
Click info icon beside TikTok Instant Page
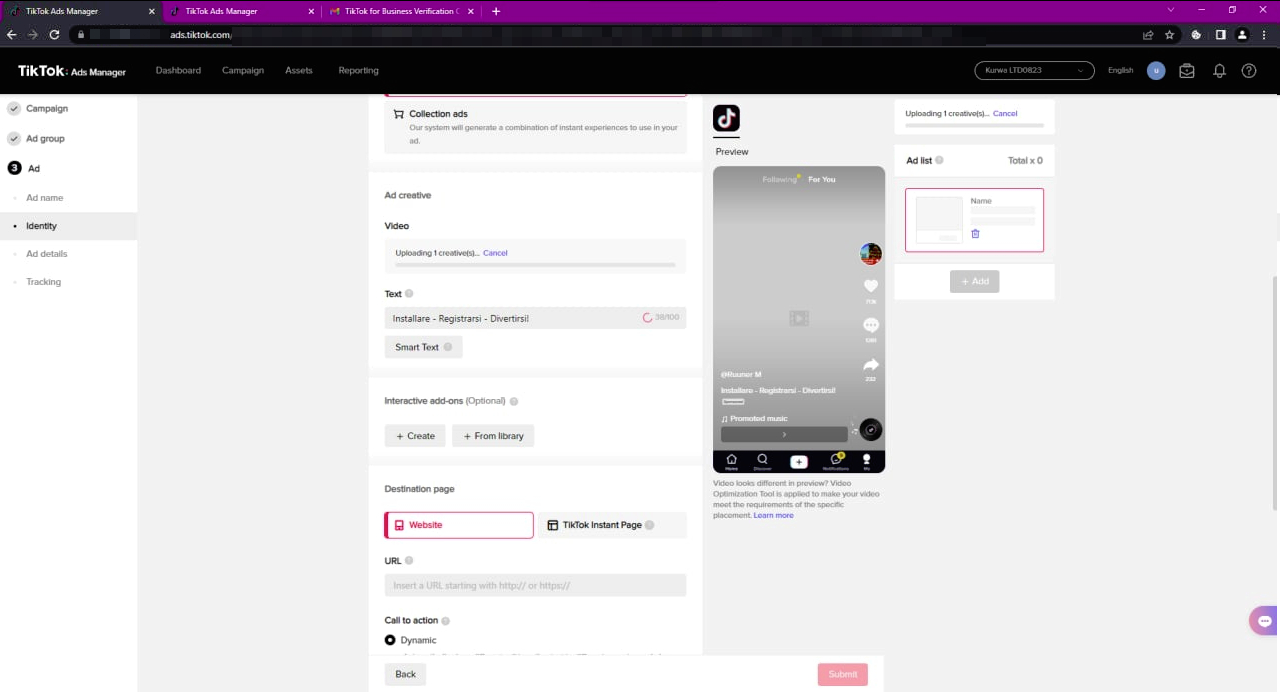(649, 525)
